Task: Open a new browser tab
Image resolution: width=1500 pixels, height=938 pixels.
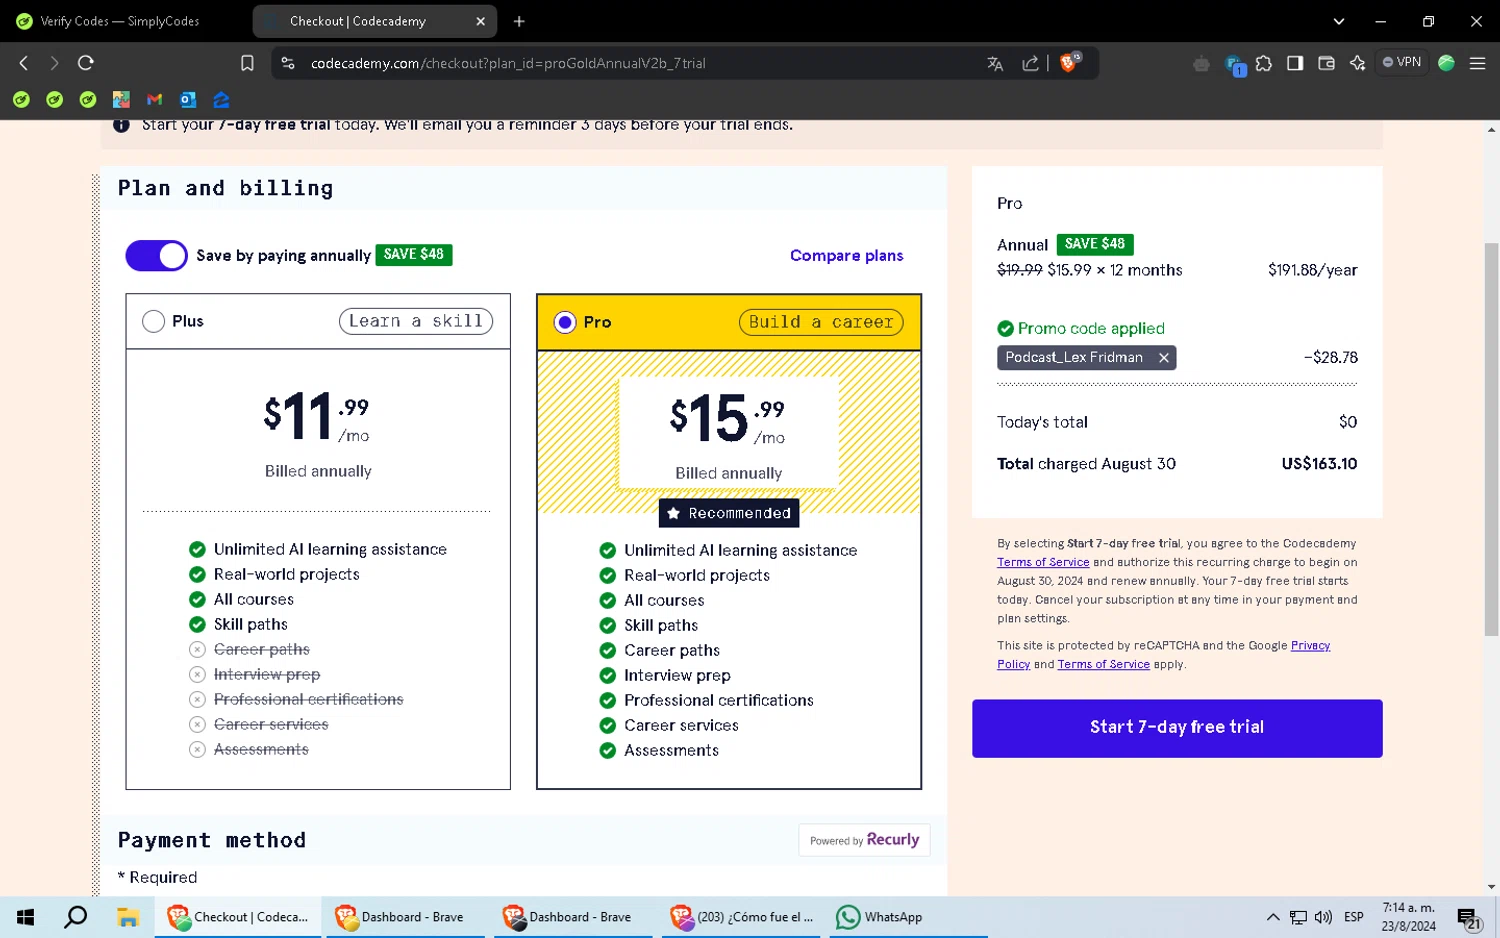Action: pyautogui.click(x=519, y=21)
